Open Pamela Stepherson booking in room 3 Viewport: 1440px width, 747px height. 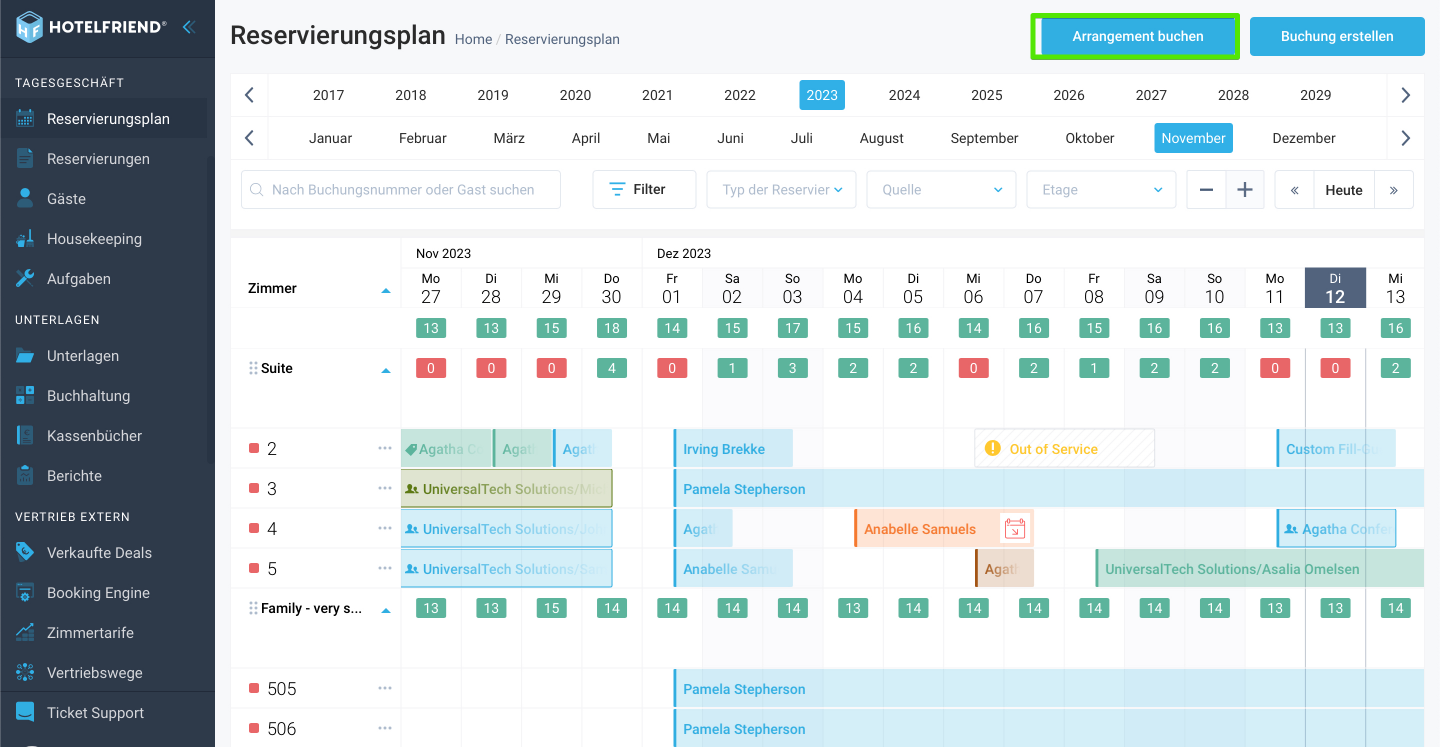tap(1048, 488)
